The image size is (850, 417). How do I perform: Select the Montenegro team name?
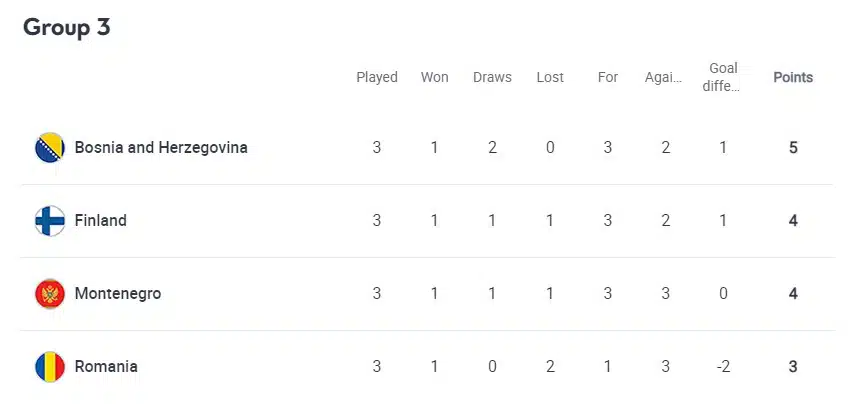point(118,294)
